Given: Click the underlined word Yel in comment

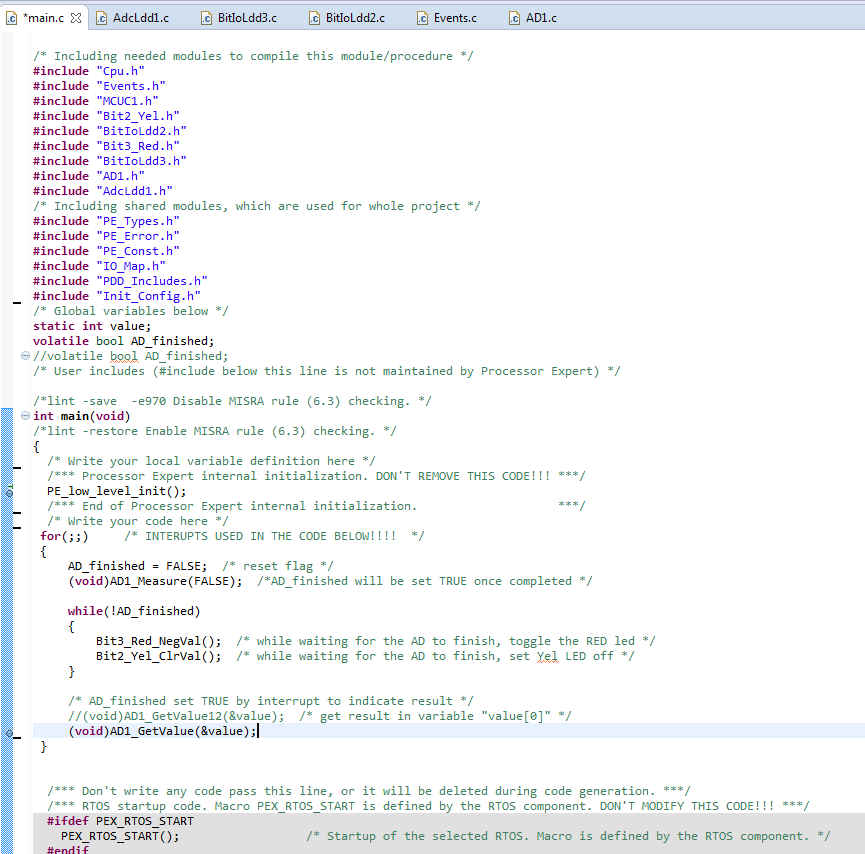Looking at the screenshot, I should tap(548, 656).
